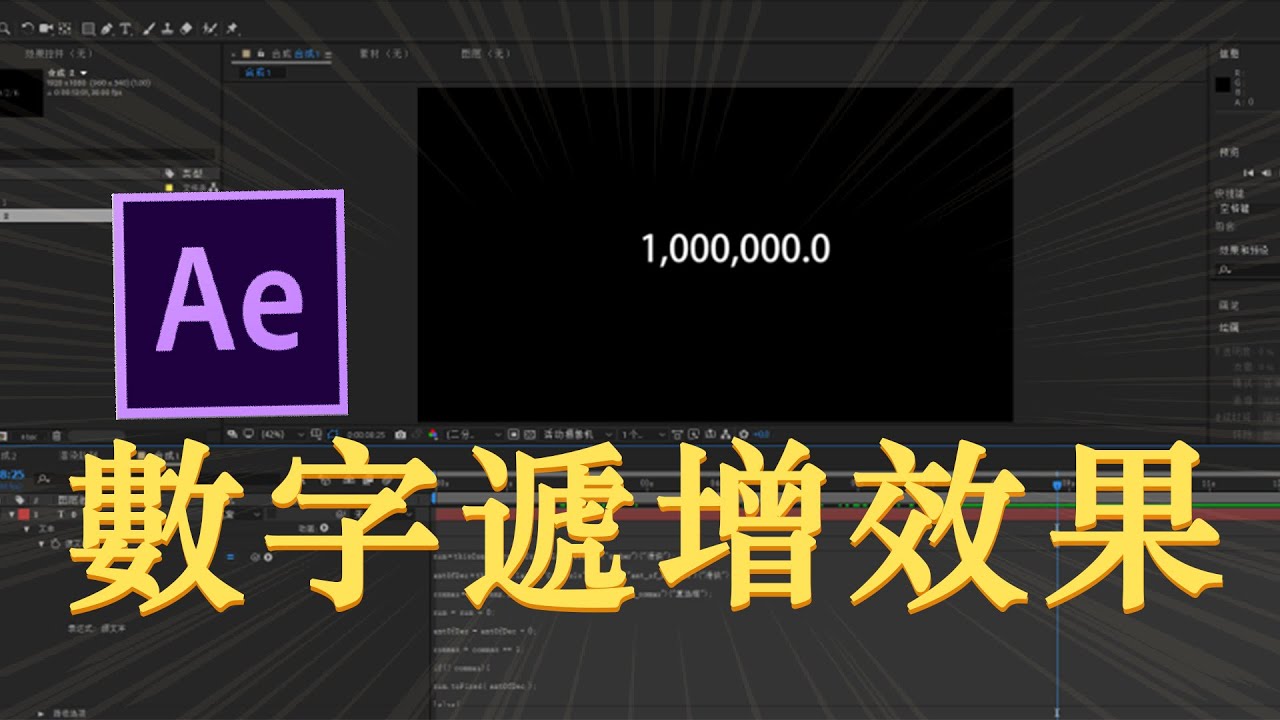Click the exposure value +0.0

click(762, 434)
